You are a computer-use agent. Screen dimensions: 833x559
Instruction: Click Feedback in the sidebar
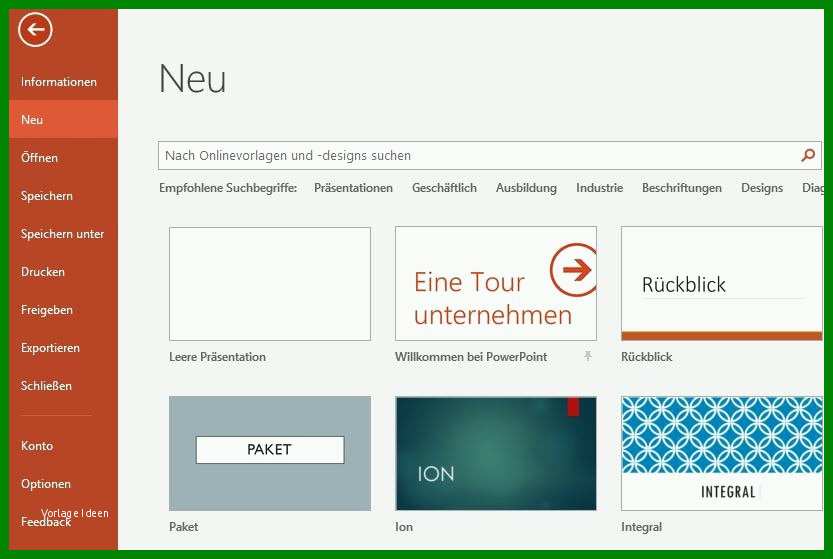click(46, 522)
